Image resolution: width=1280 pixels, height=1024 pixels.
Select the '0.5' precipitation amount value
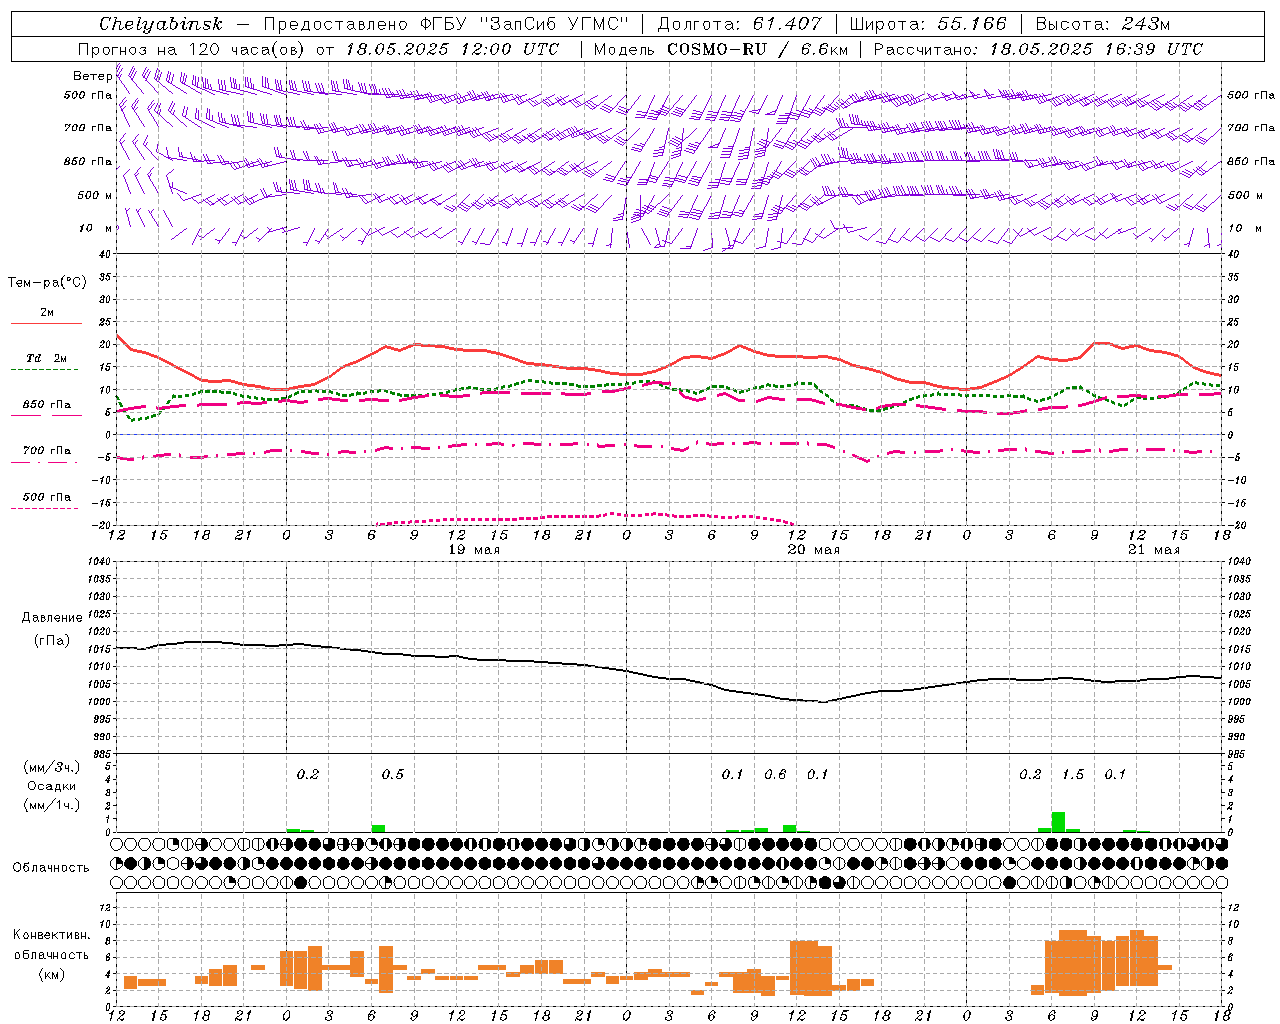(393, 774)
